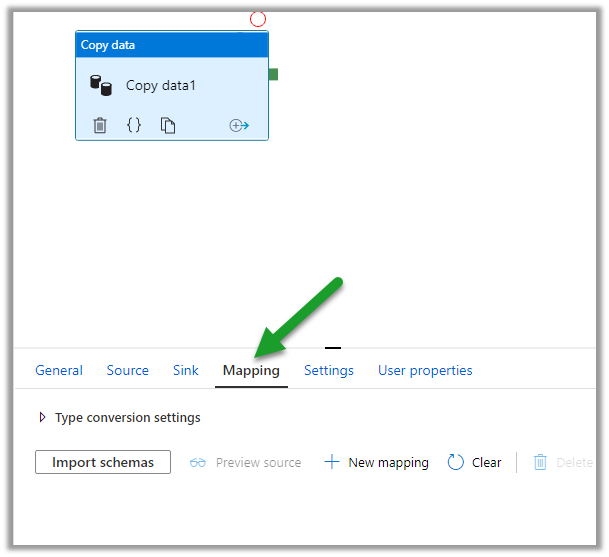Click the database icon in Copy data1

[x=101, y=86]
